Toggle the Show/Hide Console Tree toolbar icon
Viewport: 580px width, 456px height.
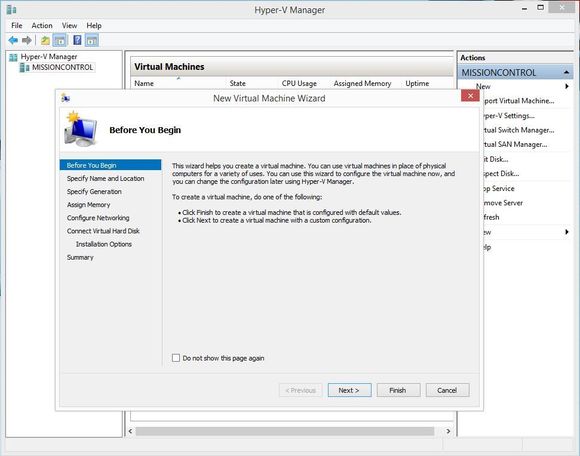pos(60,40)
